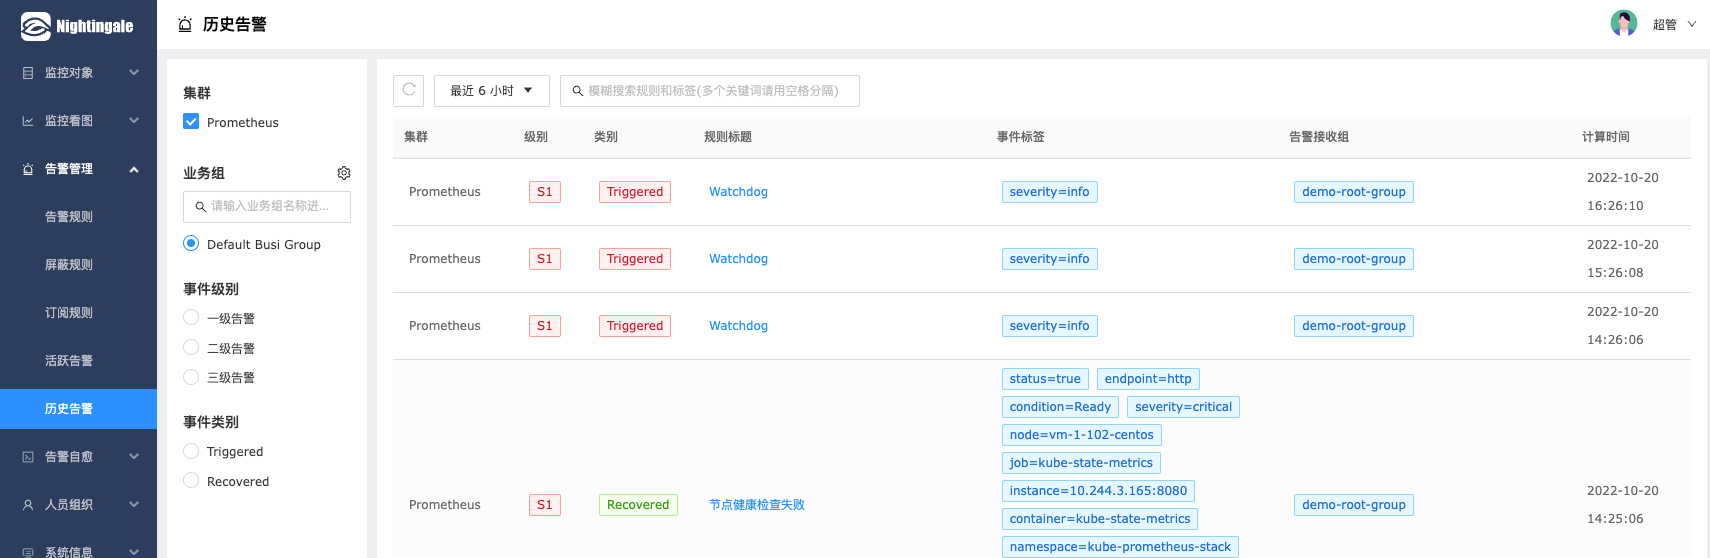The height and width of the screenshot is (558, 1710).
Task: Select the 一级告警 severity radio
Action: click(191, 318)
